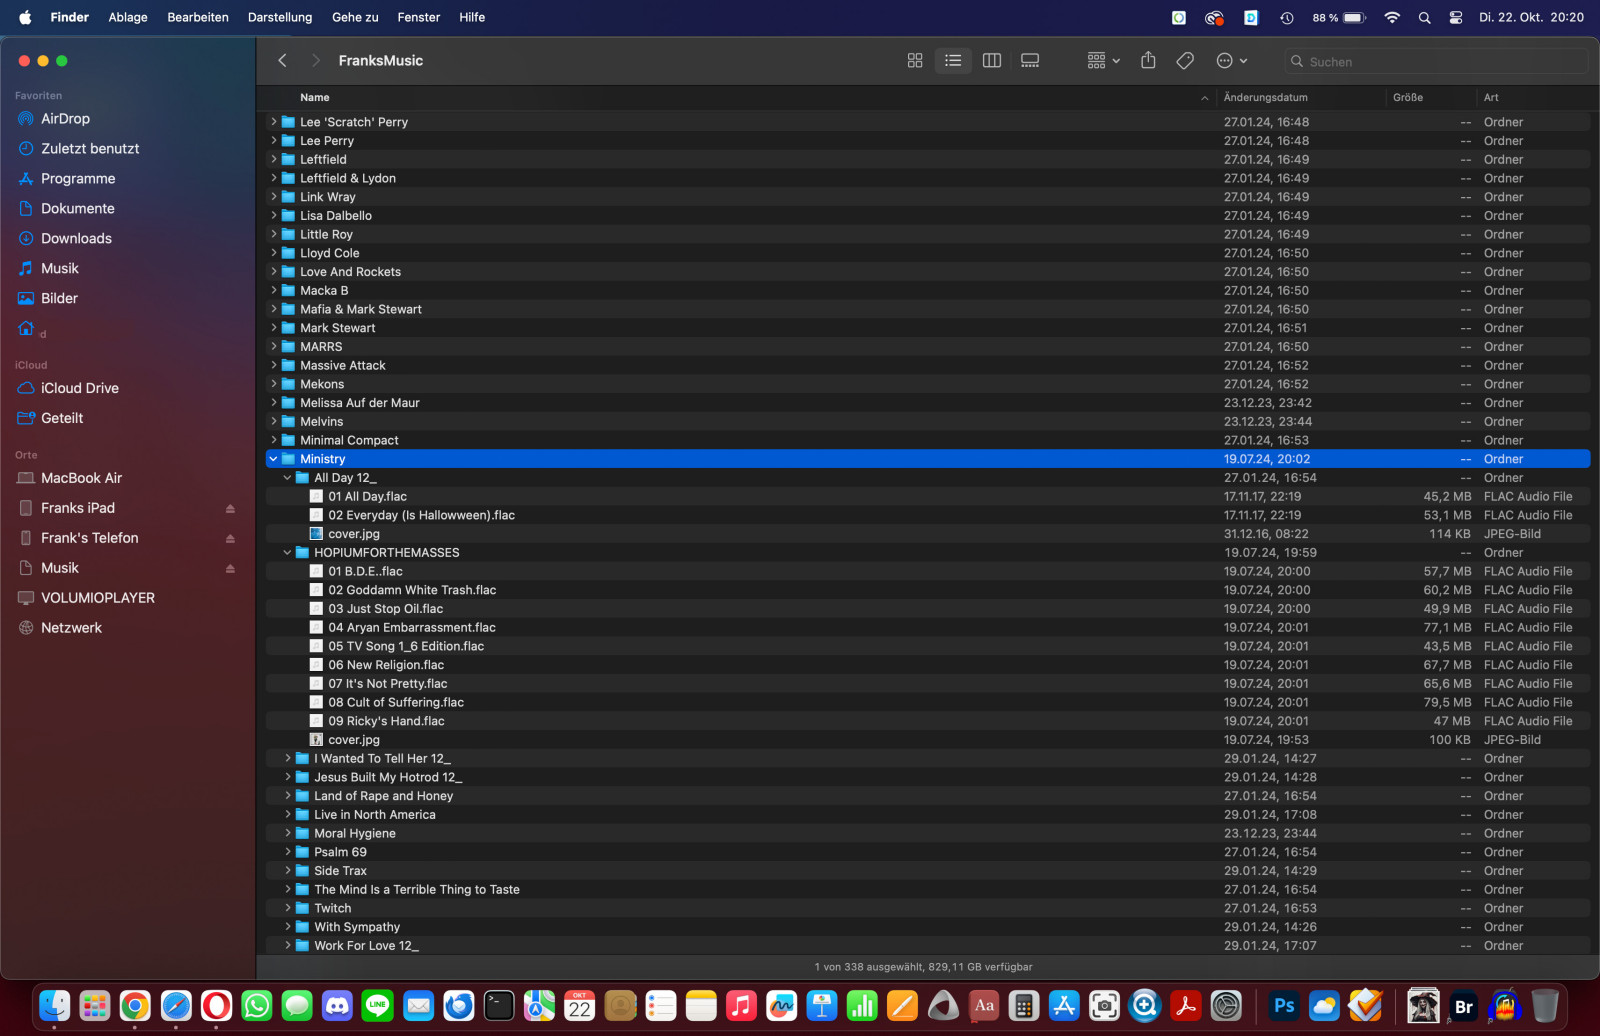Image resolution: width=1600 pixels, height=1036 pixels.
Task: Switch Finder to gallery view
Action: [1030, 61]
